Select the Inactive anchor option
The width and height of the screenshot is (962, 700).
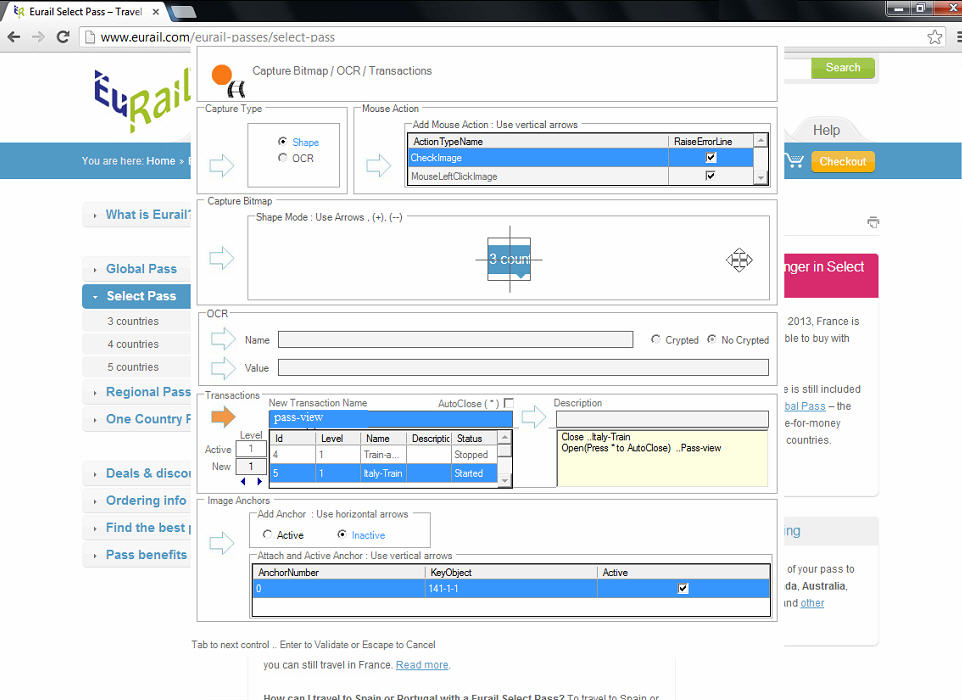coord(342,534)
